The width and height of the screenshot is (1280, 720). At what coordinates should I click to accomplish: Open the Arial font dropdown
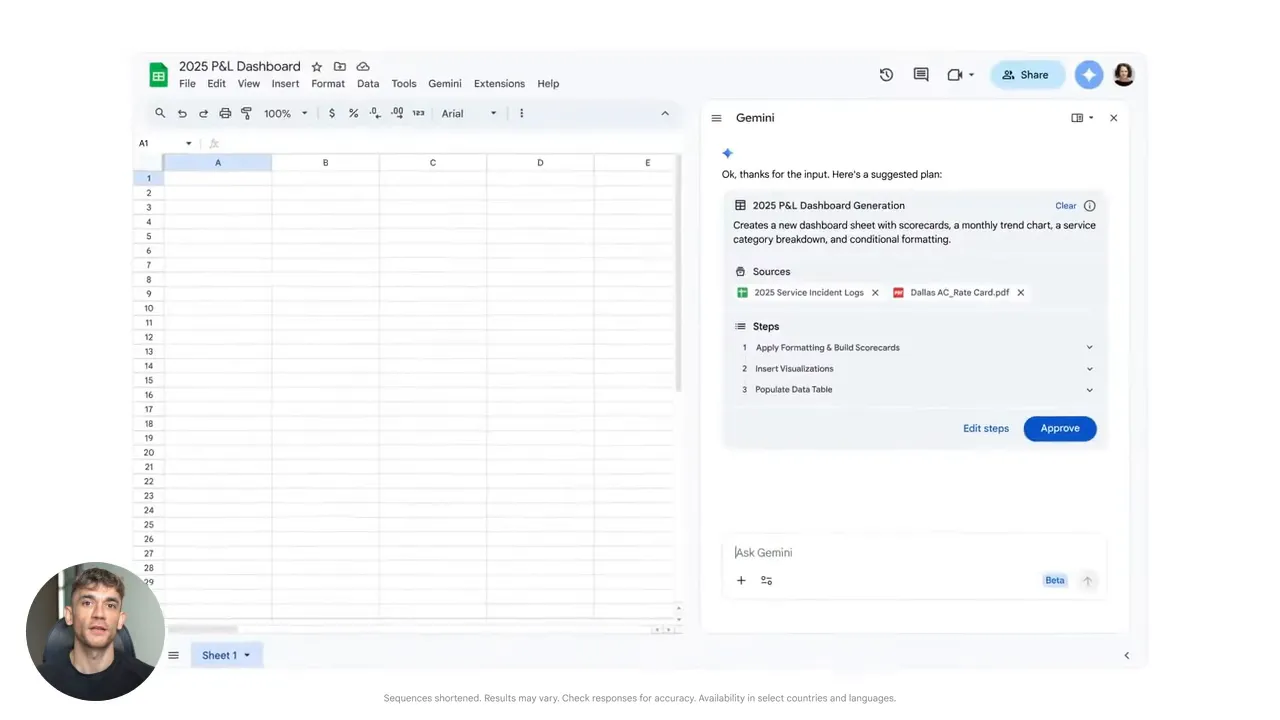tap(469, 113)
